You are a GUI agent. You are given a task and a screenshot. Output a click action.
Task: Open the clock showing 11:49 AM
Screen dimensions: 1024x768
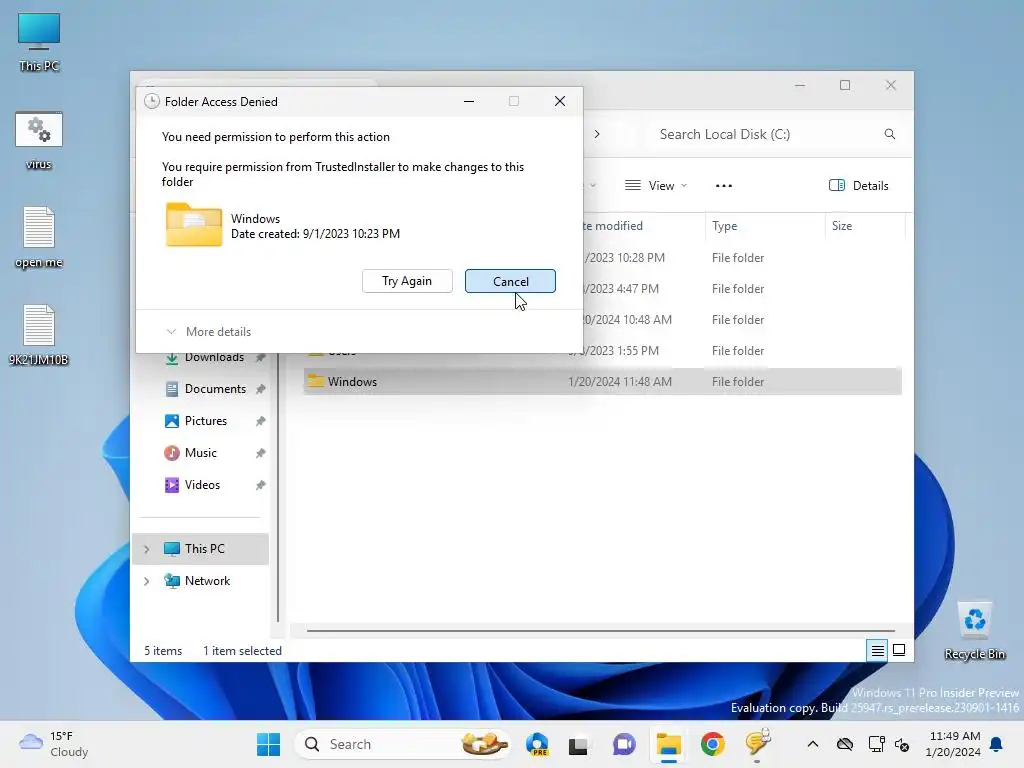(x=953, y=744)
